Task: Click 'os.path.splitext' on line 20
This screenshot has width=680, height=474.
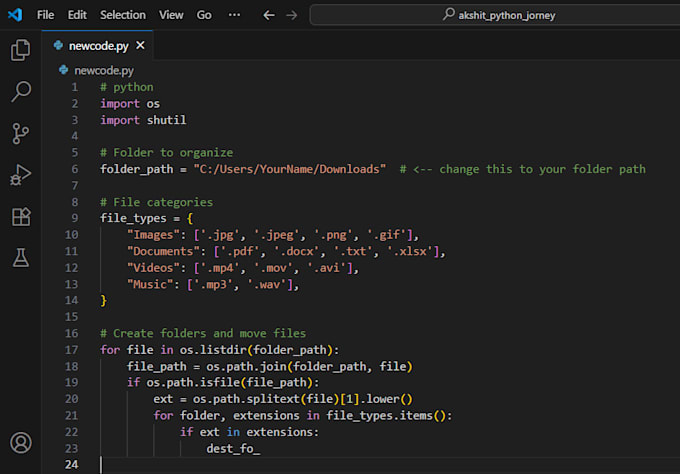Action: coord(246,399)
